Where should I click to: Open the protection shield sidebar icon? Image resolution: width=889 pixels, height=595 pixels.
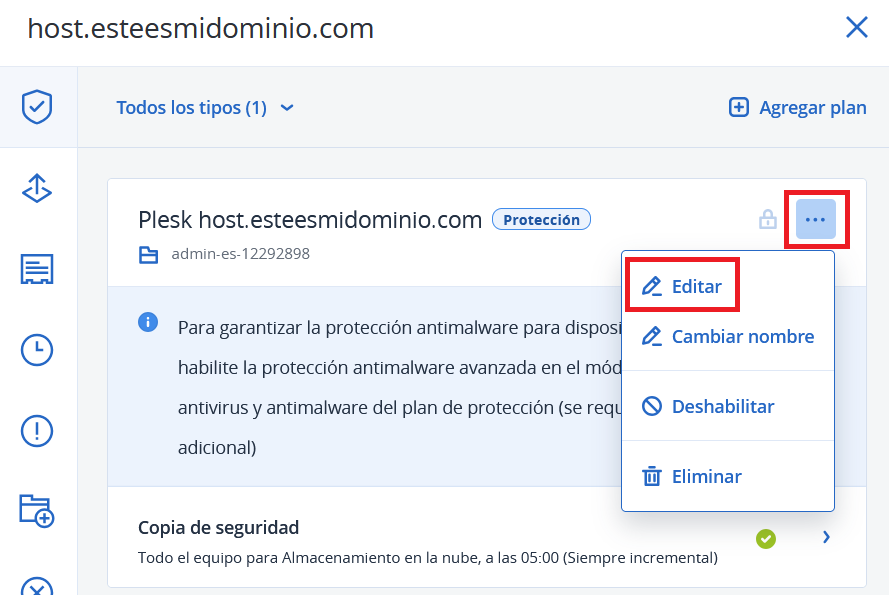click(37, 107)
